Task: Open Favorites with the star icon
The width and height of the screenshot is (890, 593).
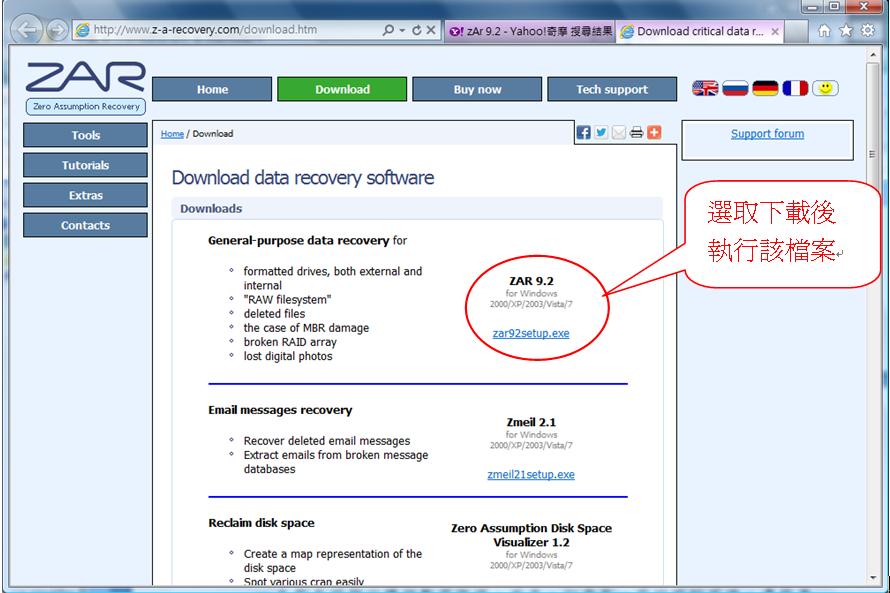Action: click(846, 31)
